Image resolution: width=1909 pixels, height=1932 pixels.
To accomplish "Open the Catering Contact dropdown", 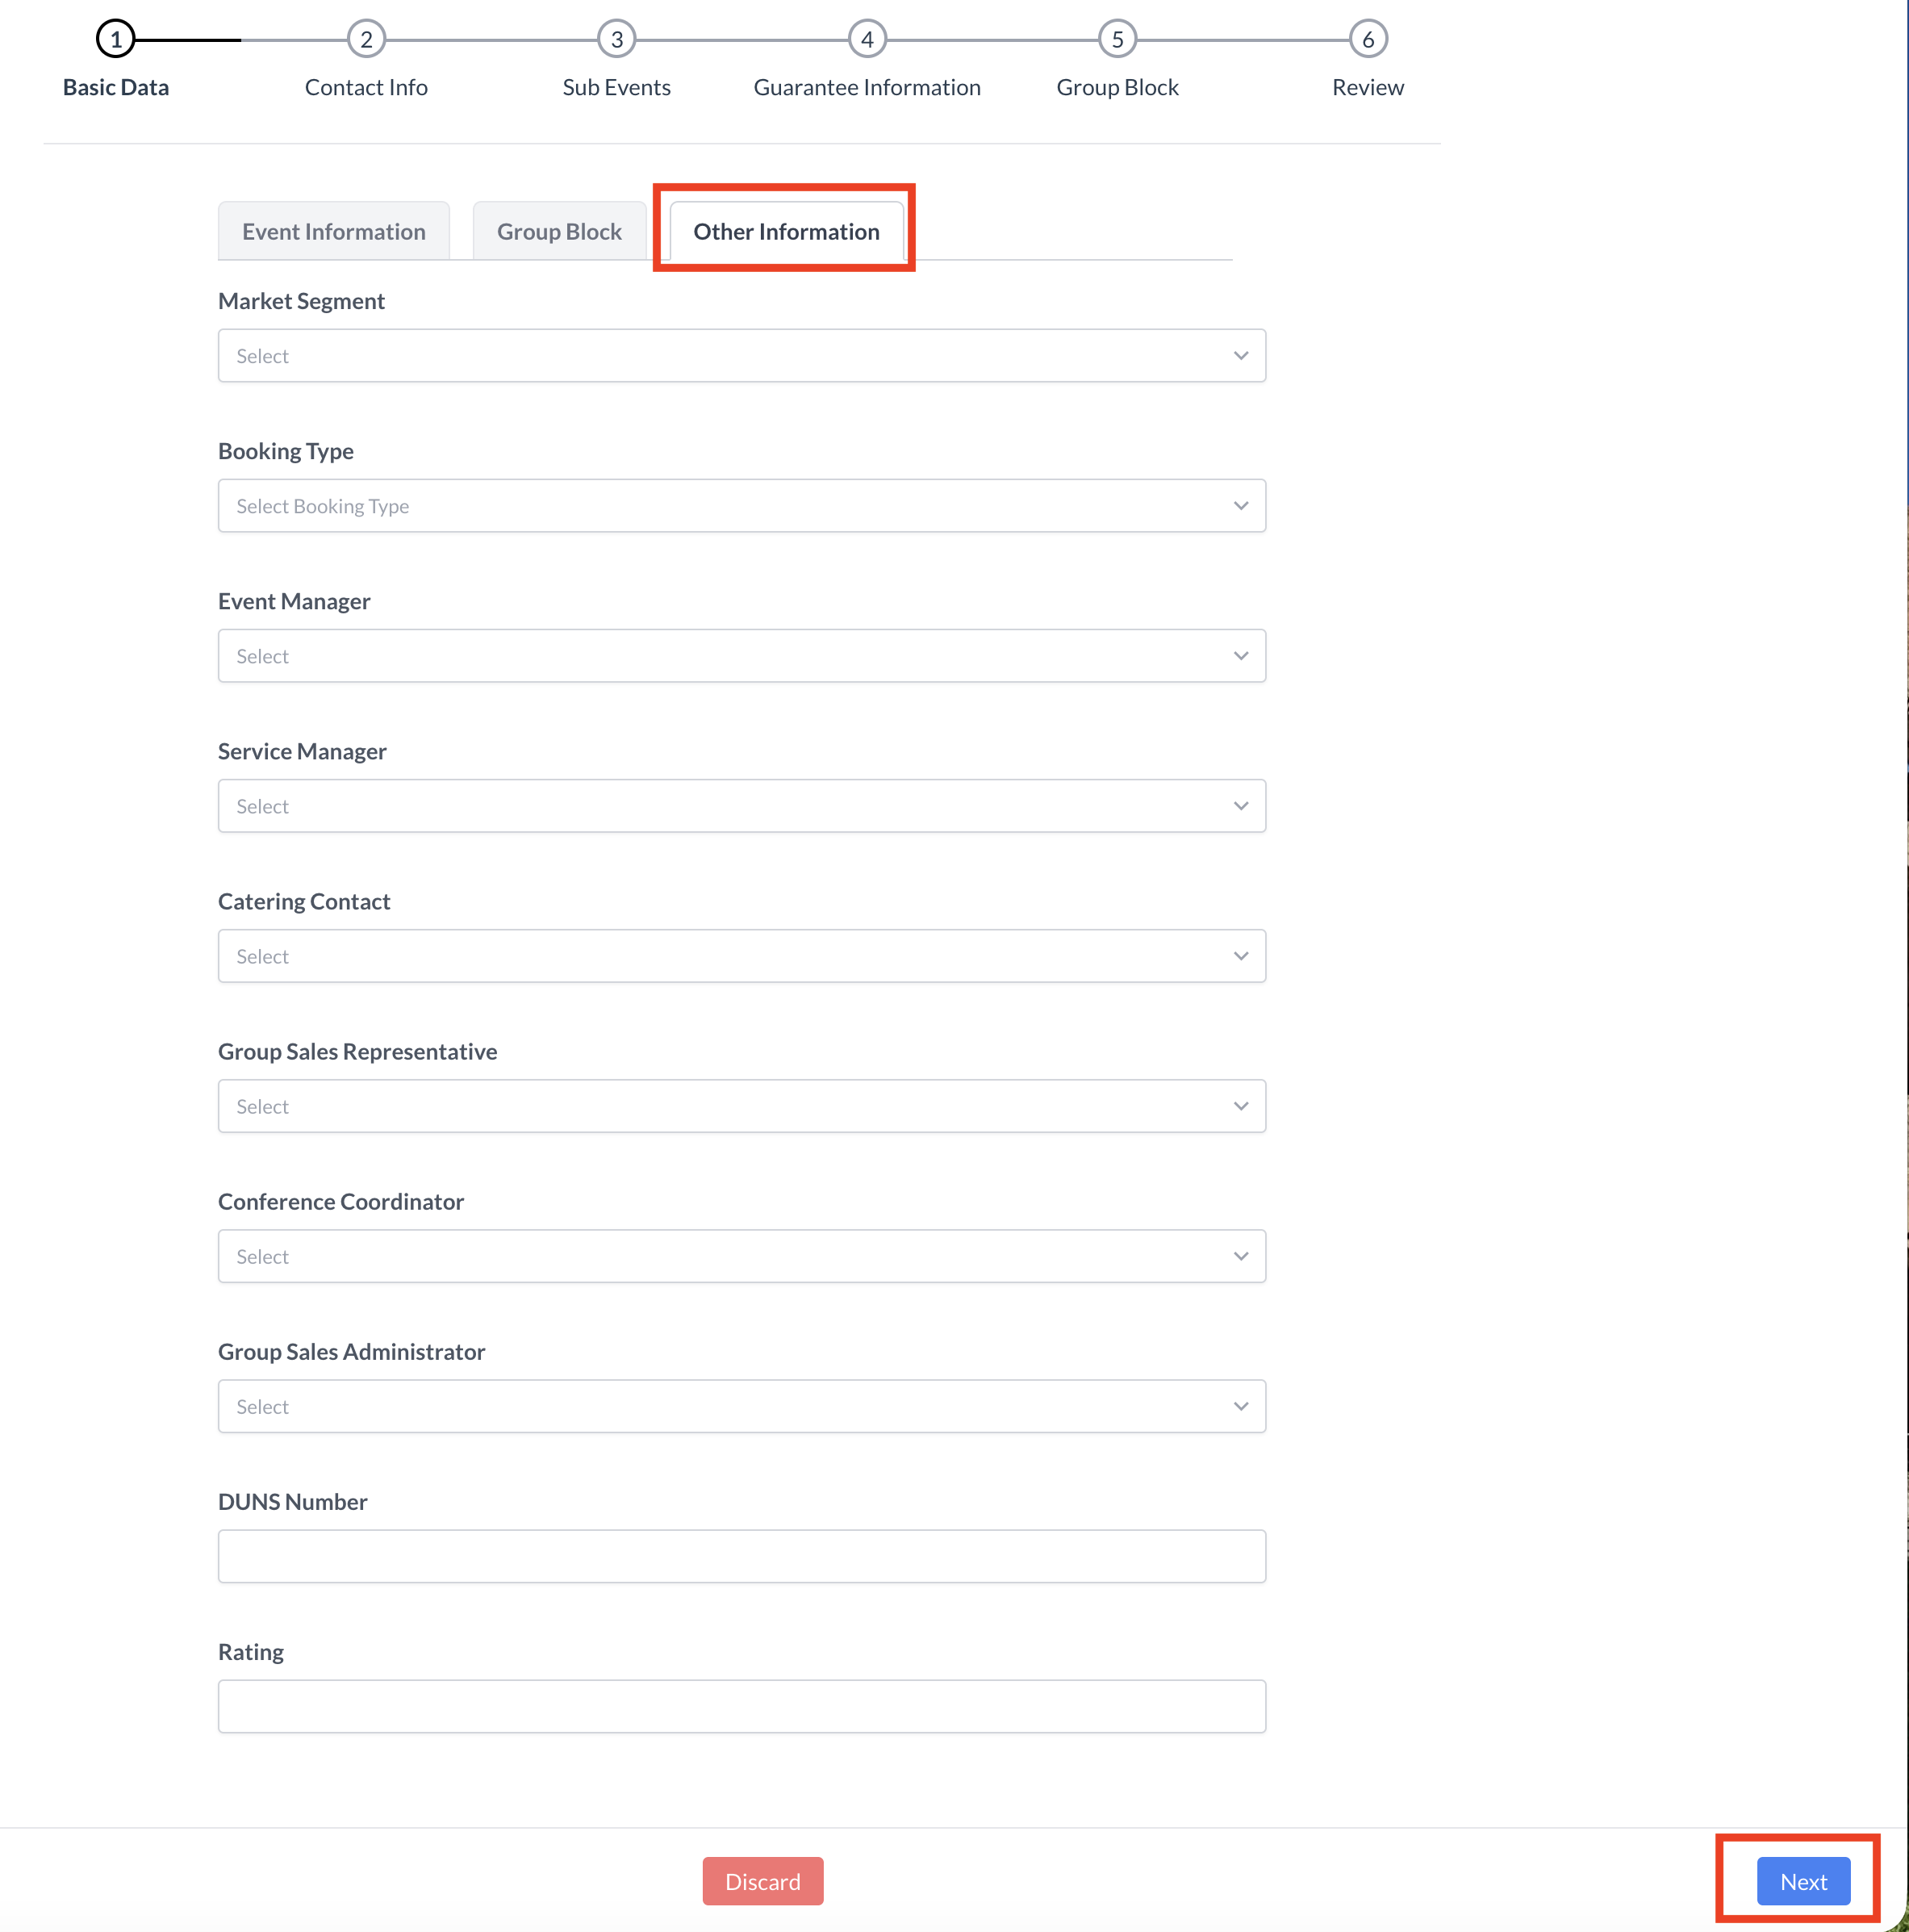I will pos(741,956).
